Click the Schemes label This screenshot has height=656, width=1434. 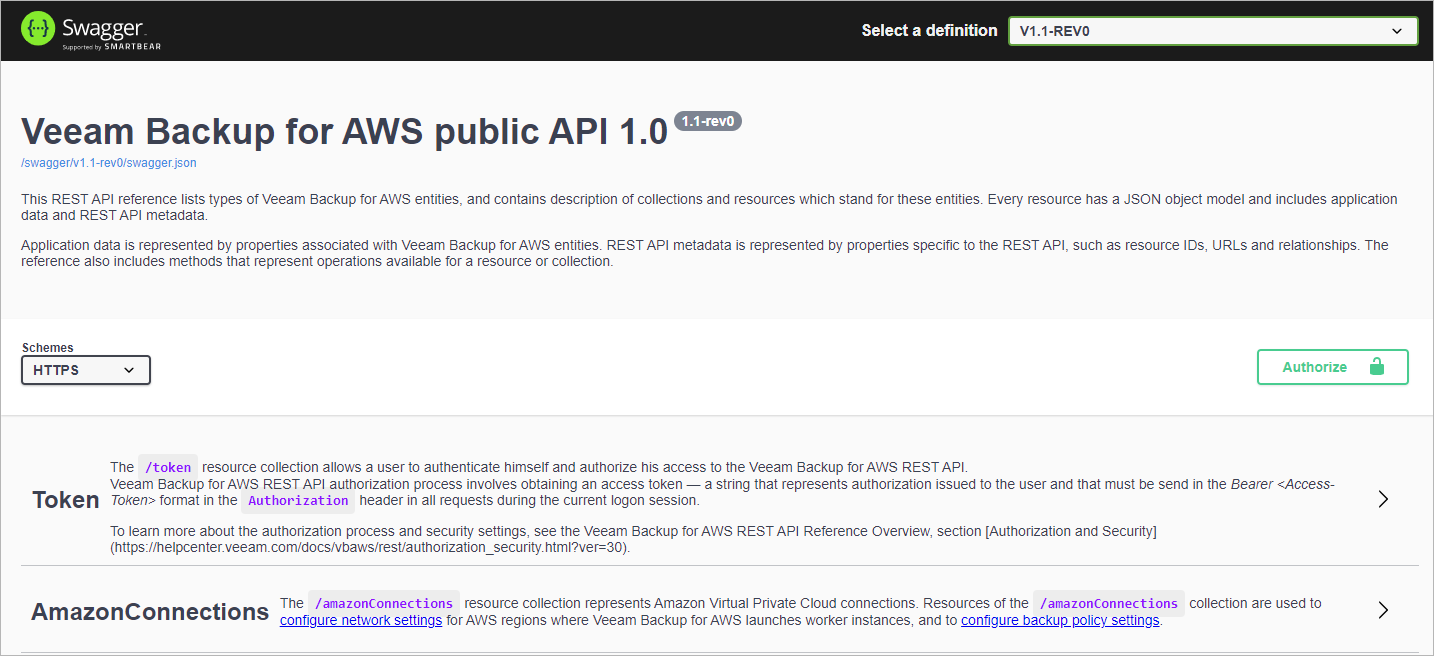coord(48,348)
